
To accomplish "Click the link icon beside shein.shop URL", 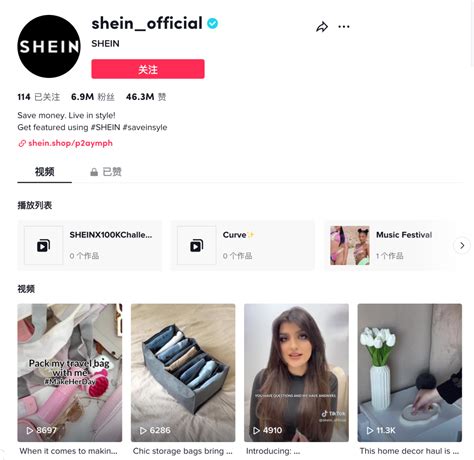I will pyautogui.click(x=22, y=144).
